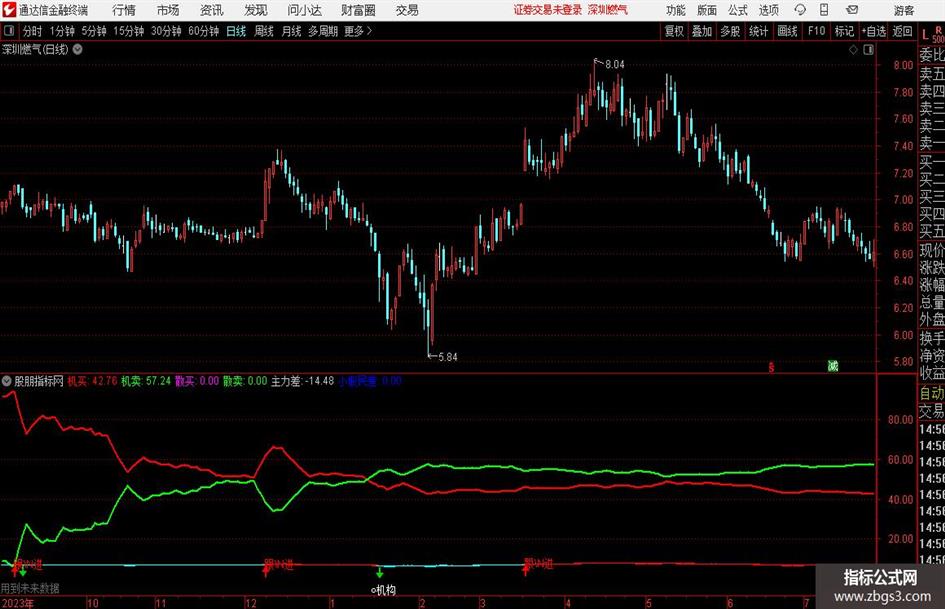Switch to 30分钟 chart period
Screen dimensions: 945x609
[166, 31]
